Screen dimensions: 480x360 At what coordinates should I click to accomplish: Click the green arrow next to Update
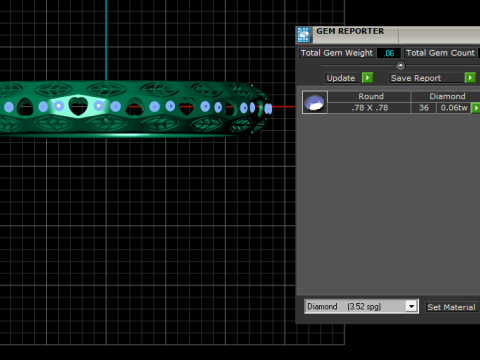tap(367, 78)
